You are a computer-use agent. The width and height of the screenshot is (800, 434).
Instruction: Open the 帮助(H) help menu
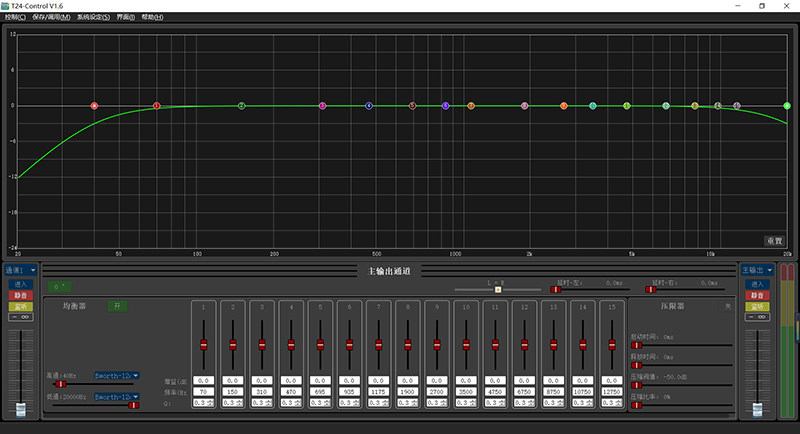tap(152, 17)
